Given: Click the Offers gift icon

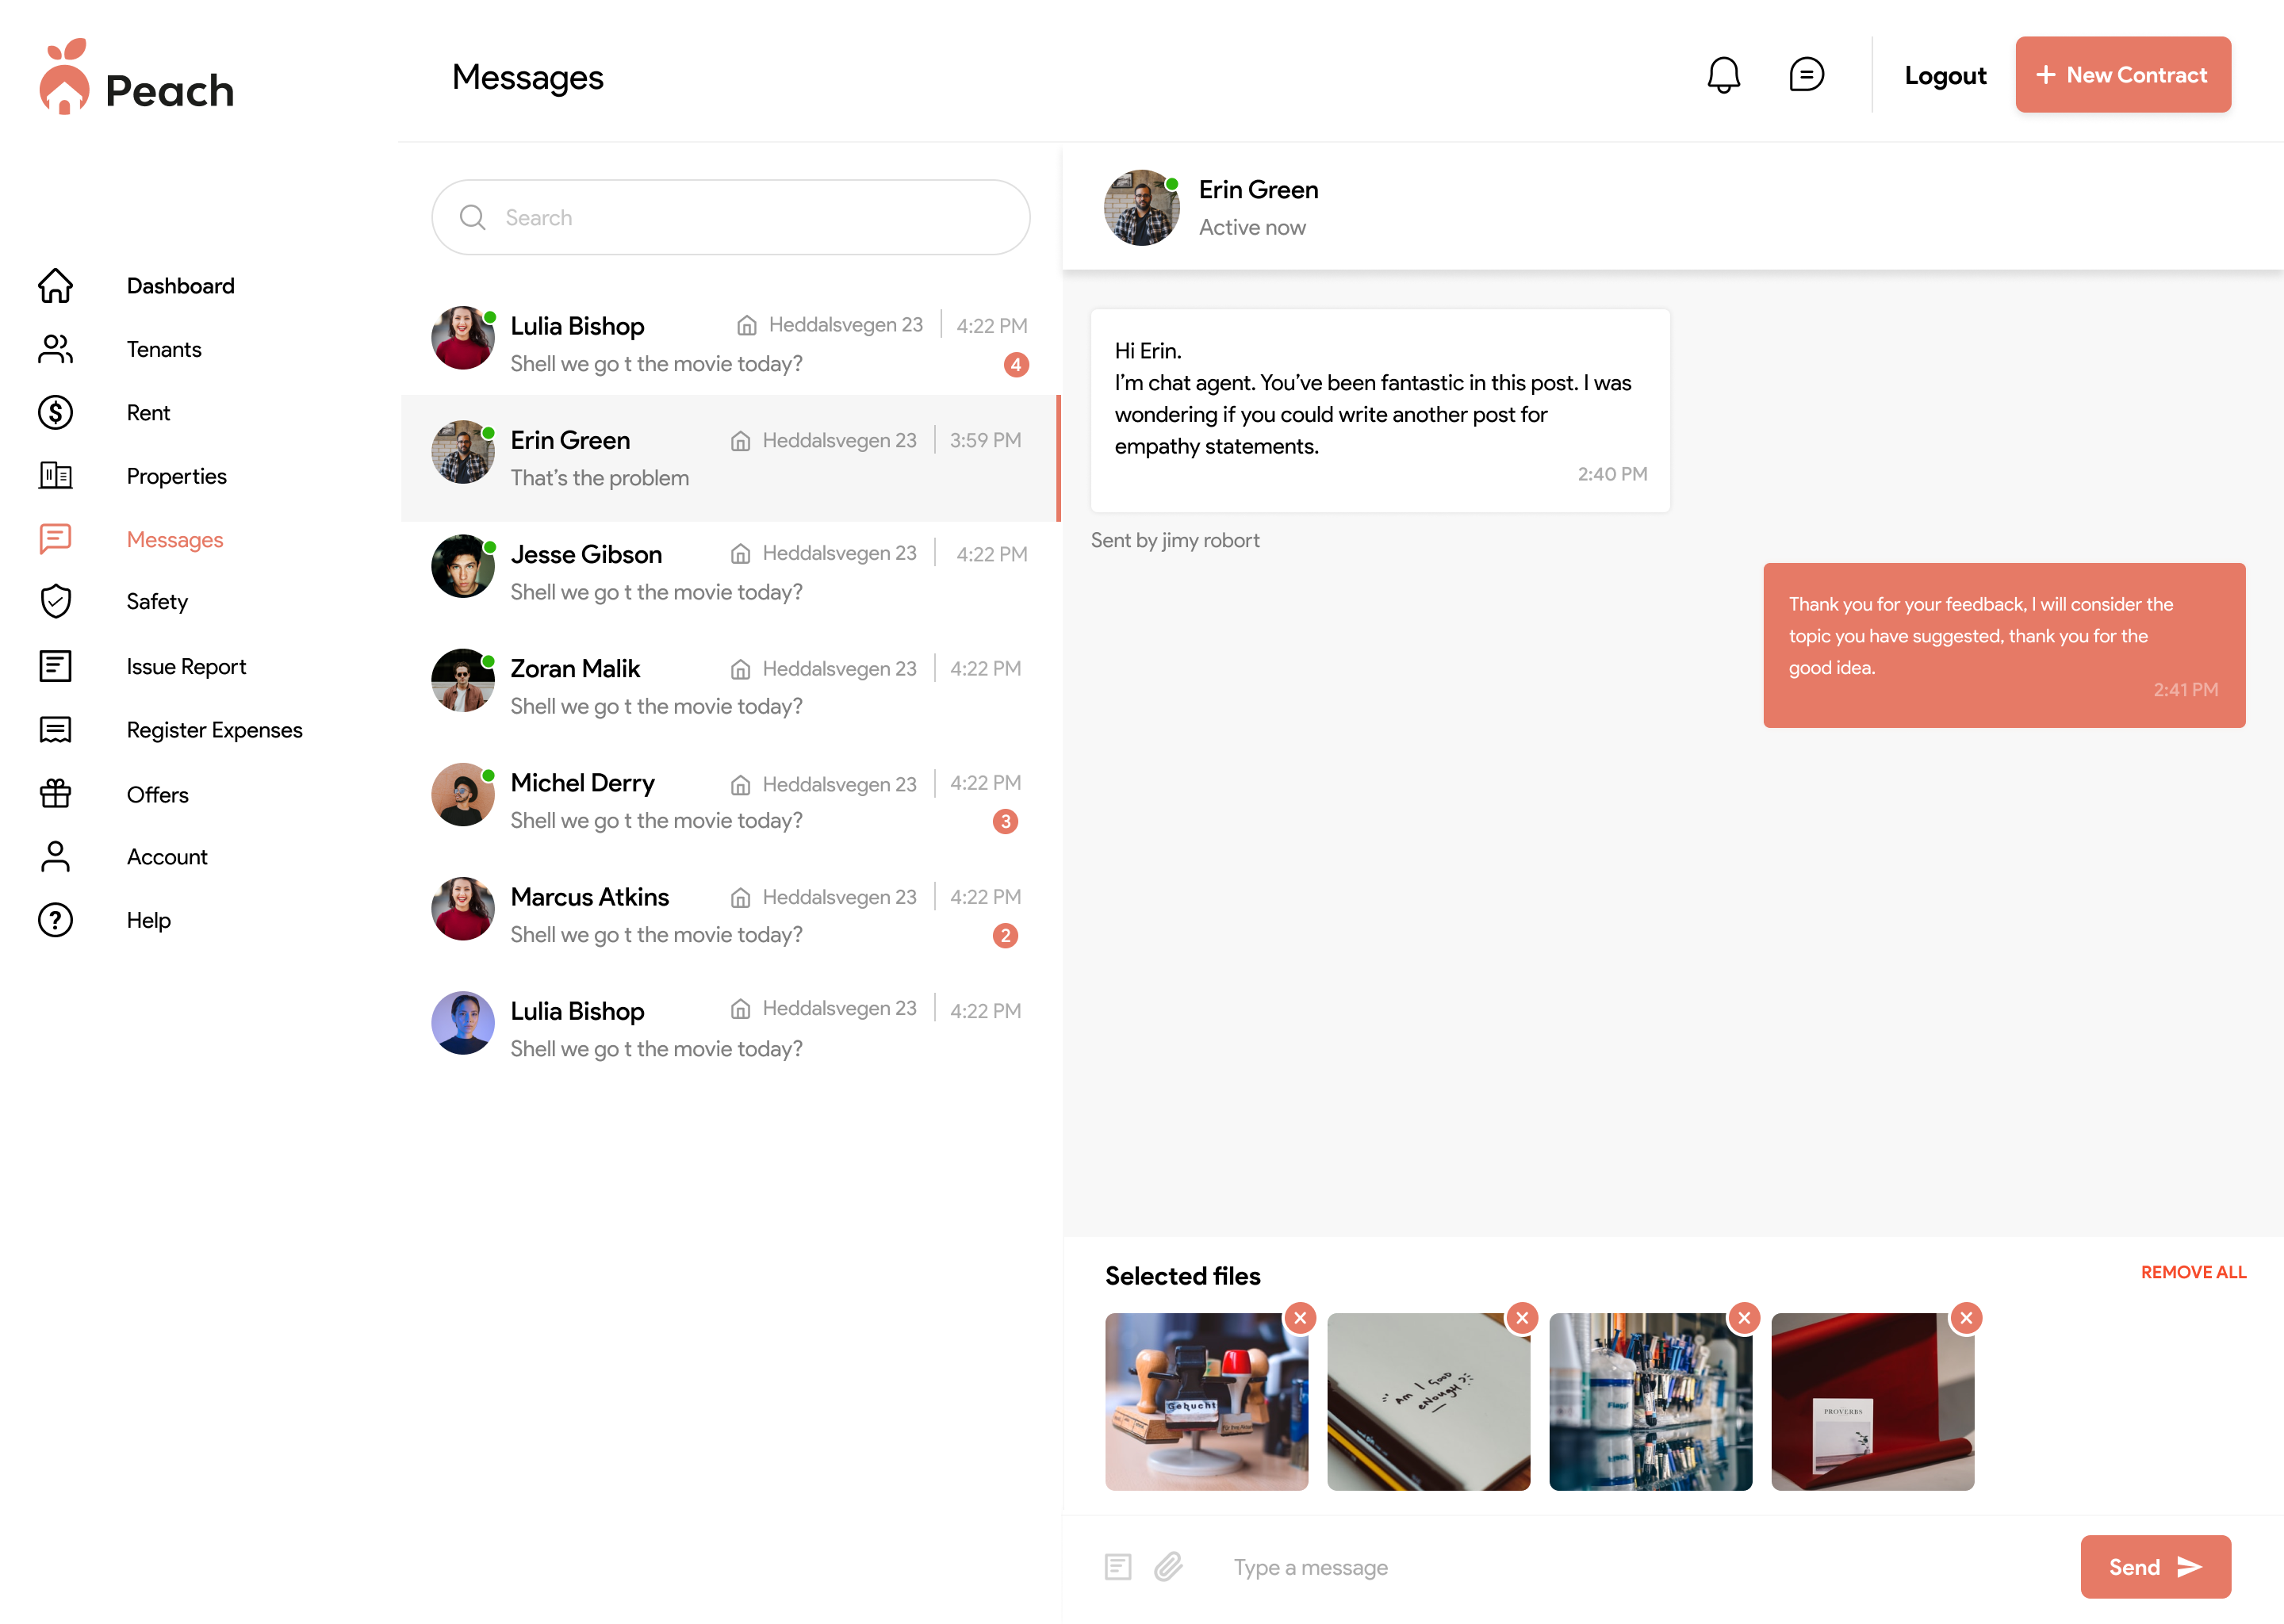Looking at the screenshot, I should (55, 794).
